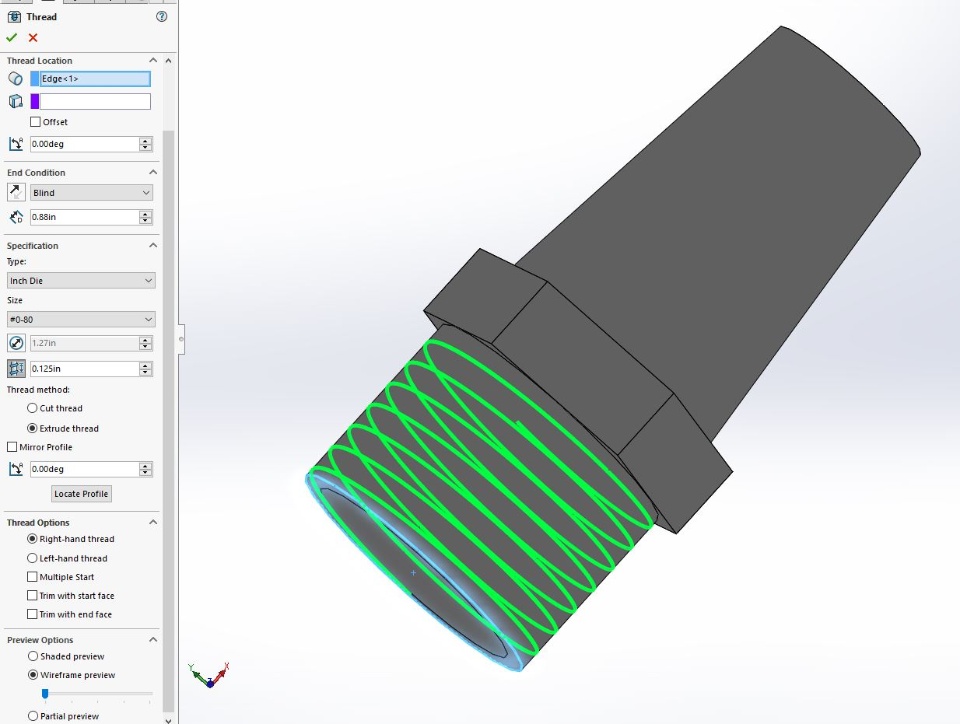Collapse the Preview Options section
This screenshot has width=960, height=724.
153,640
